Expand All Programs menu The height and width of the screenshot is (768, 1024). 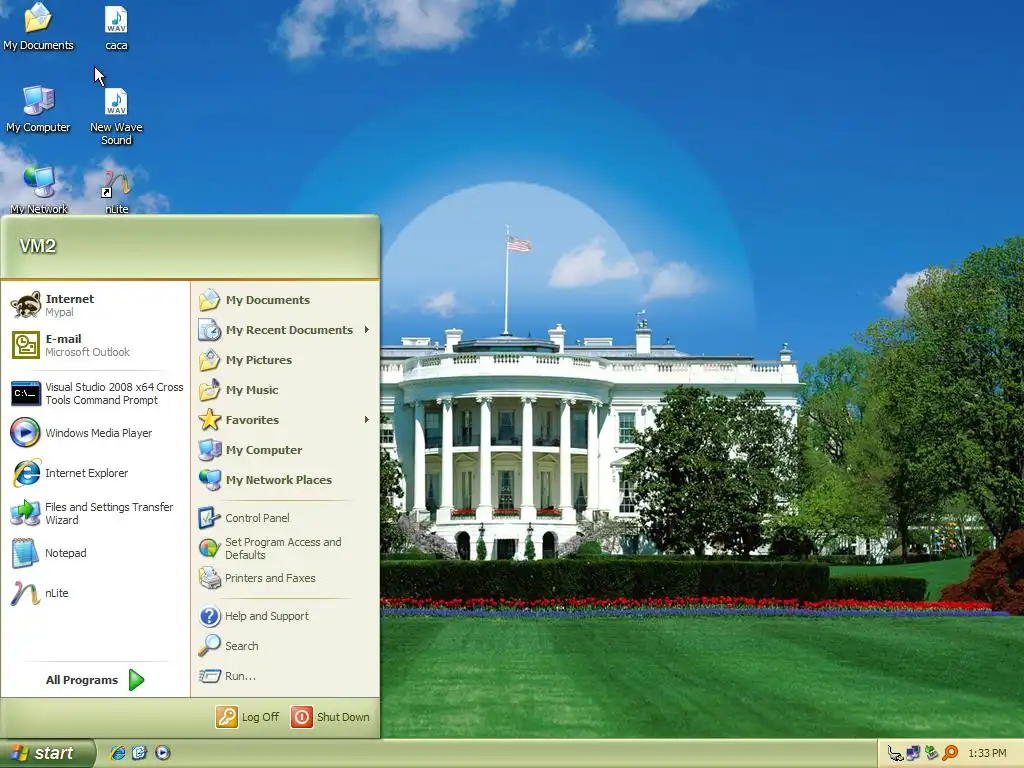tap(95, 680)
